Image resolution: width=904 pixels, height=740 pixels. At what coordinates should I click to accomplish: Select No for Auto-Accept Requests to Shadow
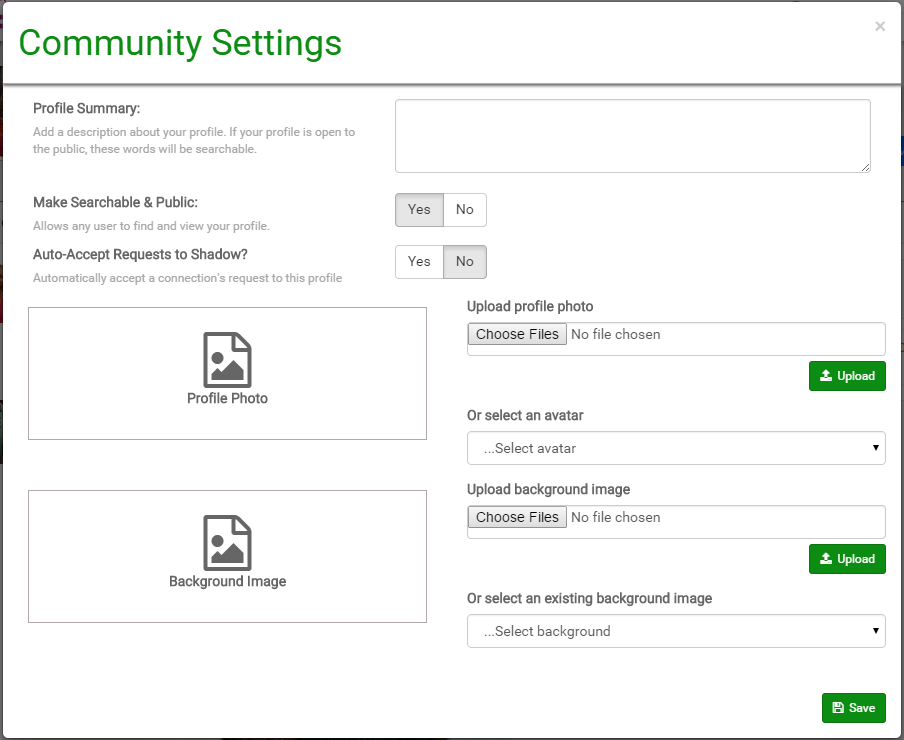(x=465, y=262)
